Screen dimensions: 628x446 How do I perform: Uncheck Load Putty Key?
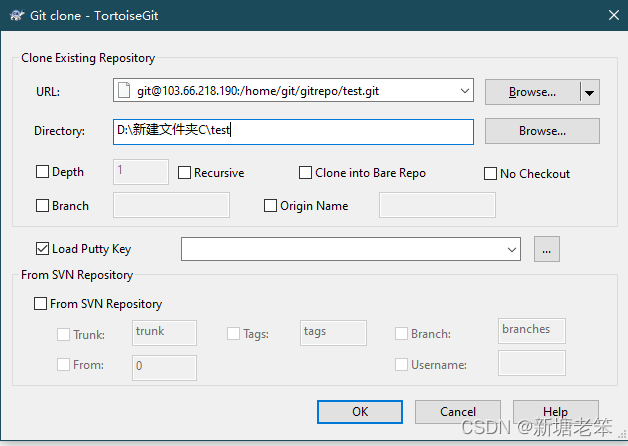point(42,249)
